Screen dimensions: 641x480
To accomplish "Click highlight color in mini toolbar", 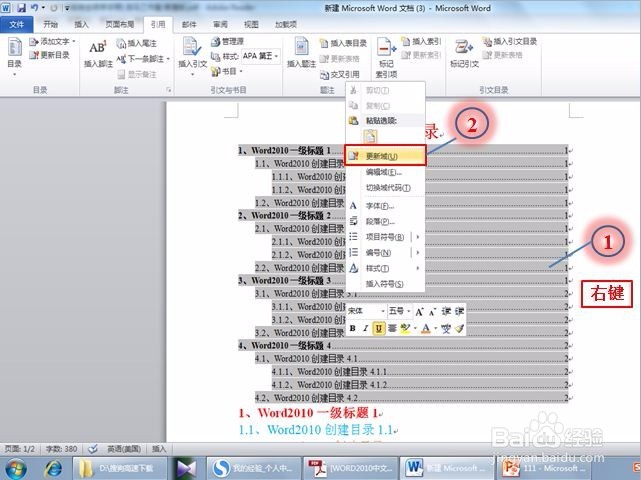I will [x=405, y=328].
